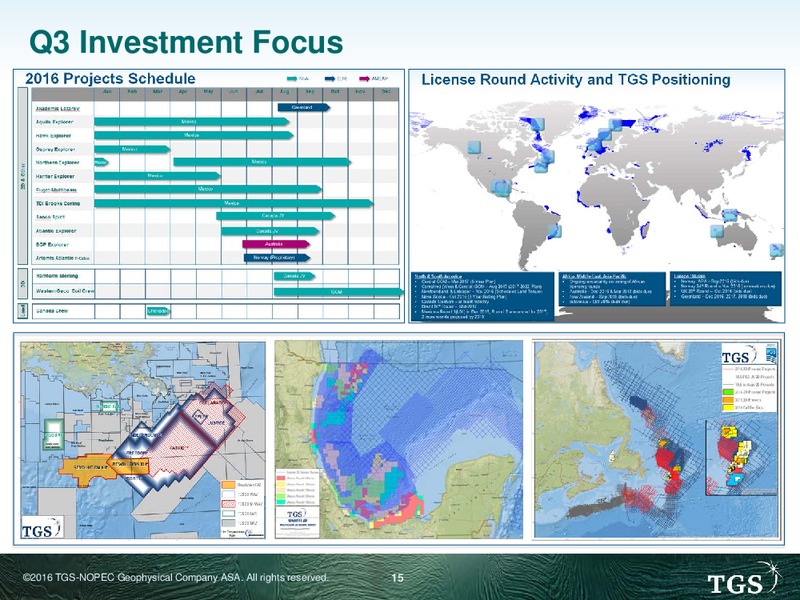The width and height of the screenshot is (800, 600).
Task: Select the '2016 Projects Schedule' heading
Action: click(110, 79)
